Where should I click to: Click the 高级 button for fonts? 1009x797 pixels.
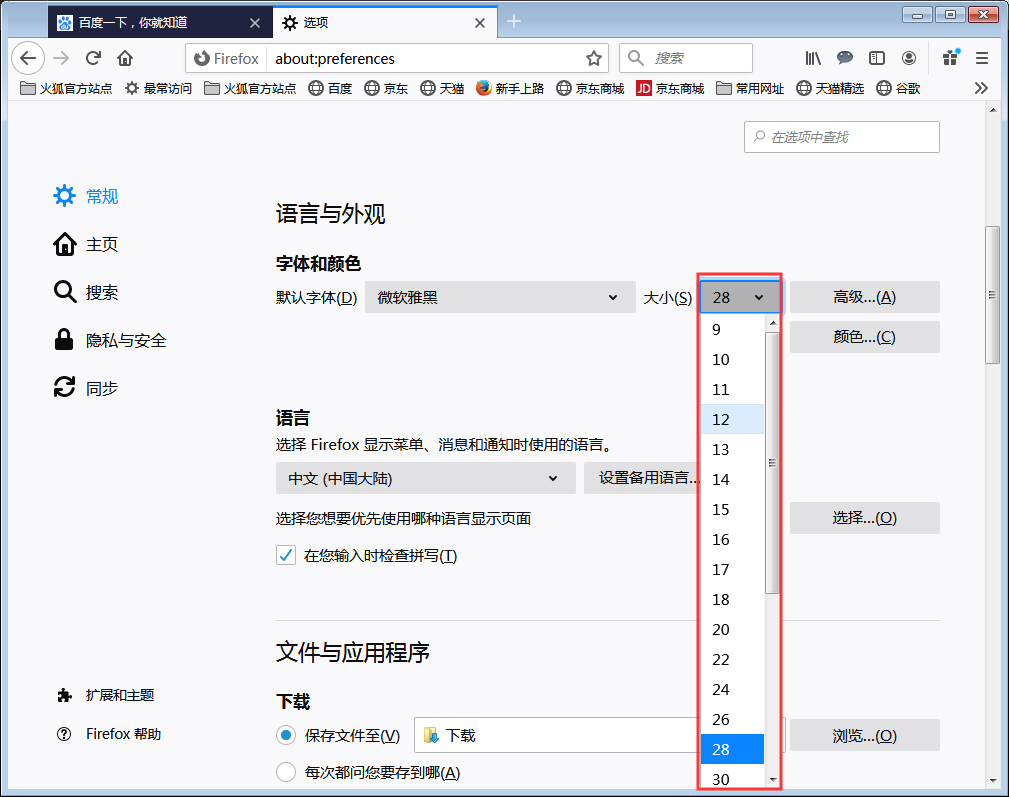(864, 297)
